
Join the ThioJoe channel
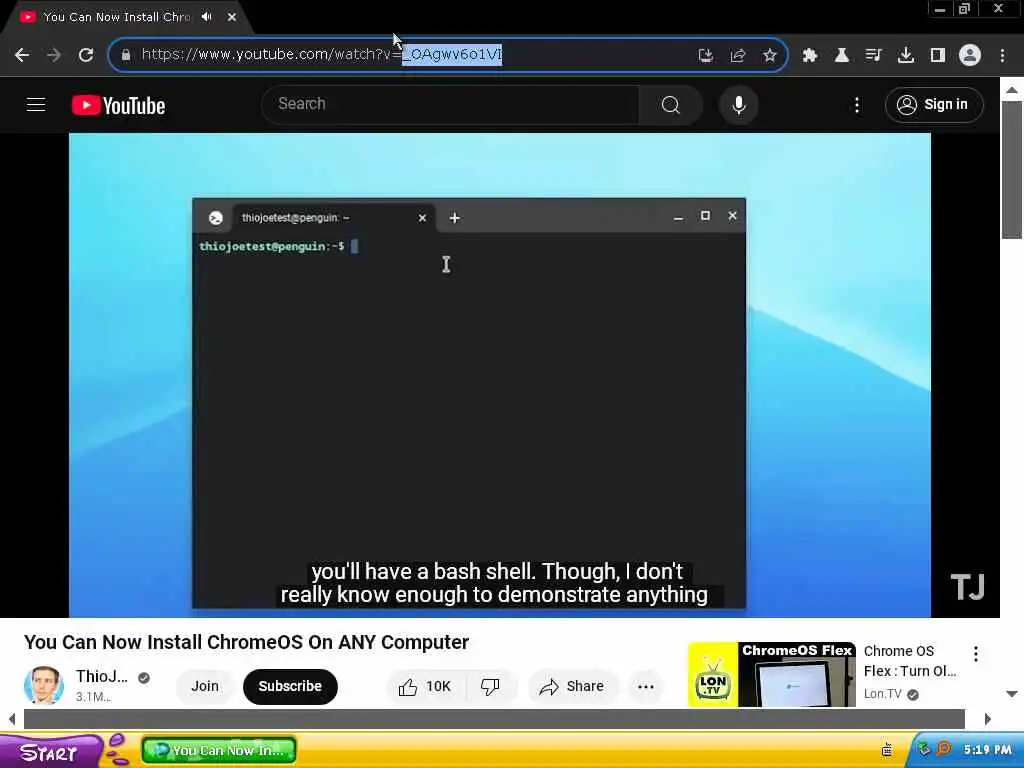click(x=205, y=686)
